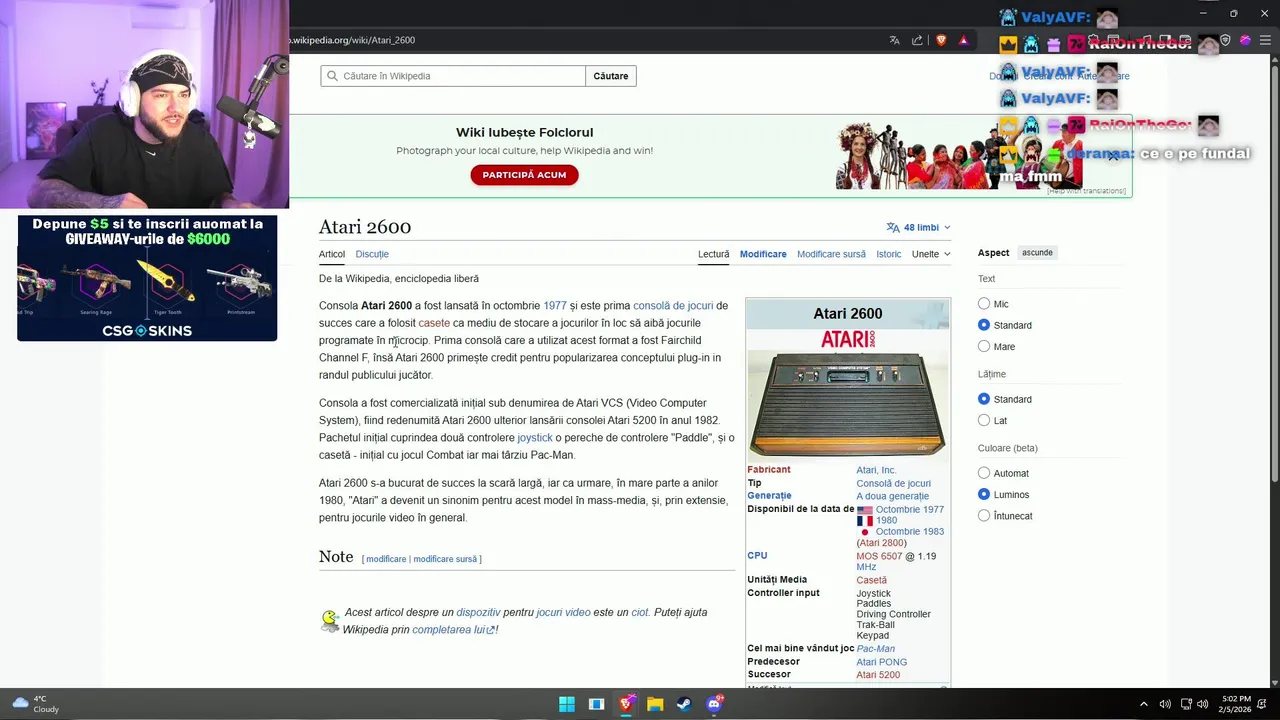Hide the Aspect panel with ascunde
1280x720 pixels.
pyautogui.click(x=1037, y=253)
